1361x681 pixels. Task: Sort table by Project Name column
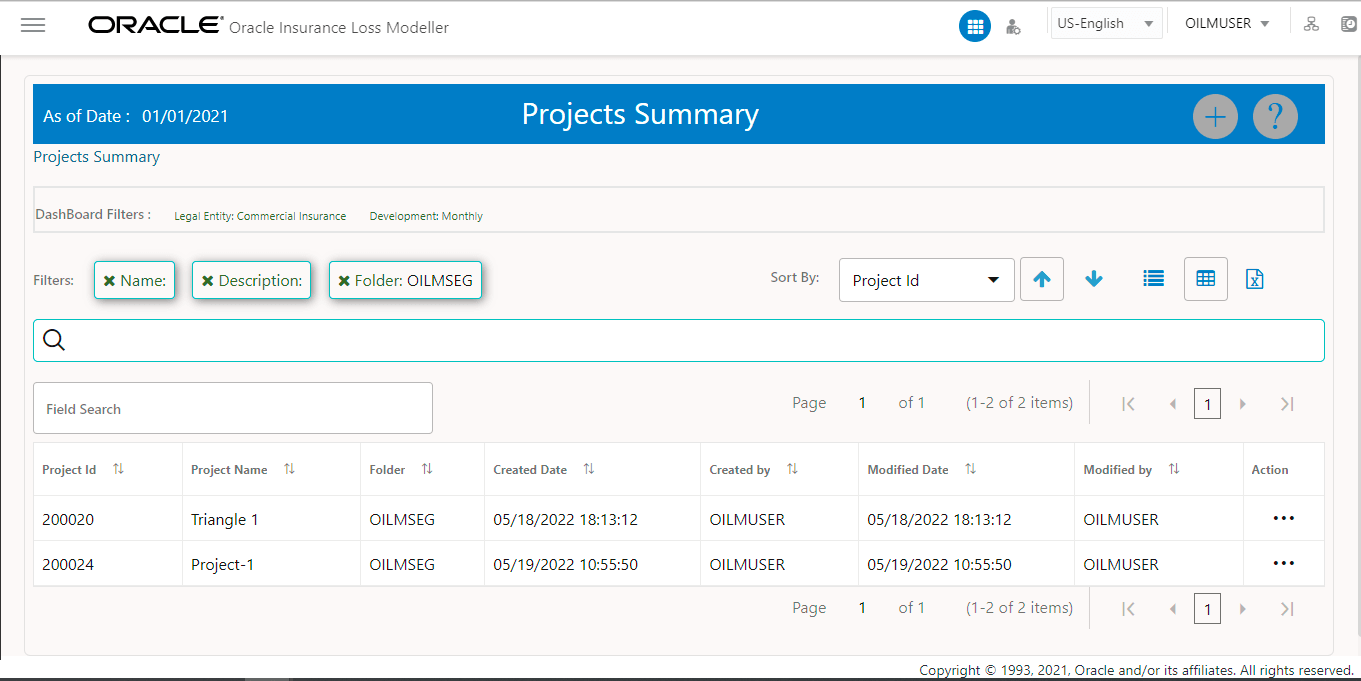289,469
